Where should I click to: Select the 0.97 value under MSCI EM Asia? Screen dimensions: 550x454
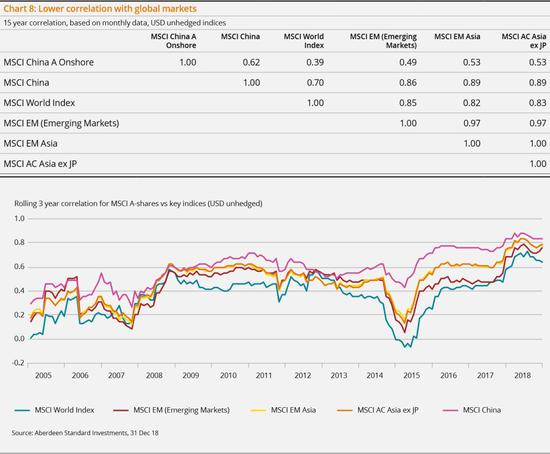pyautogui.click(x=471, y=123)
